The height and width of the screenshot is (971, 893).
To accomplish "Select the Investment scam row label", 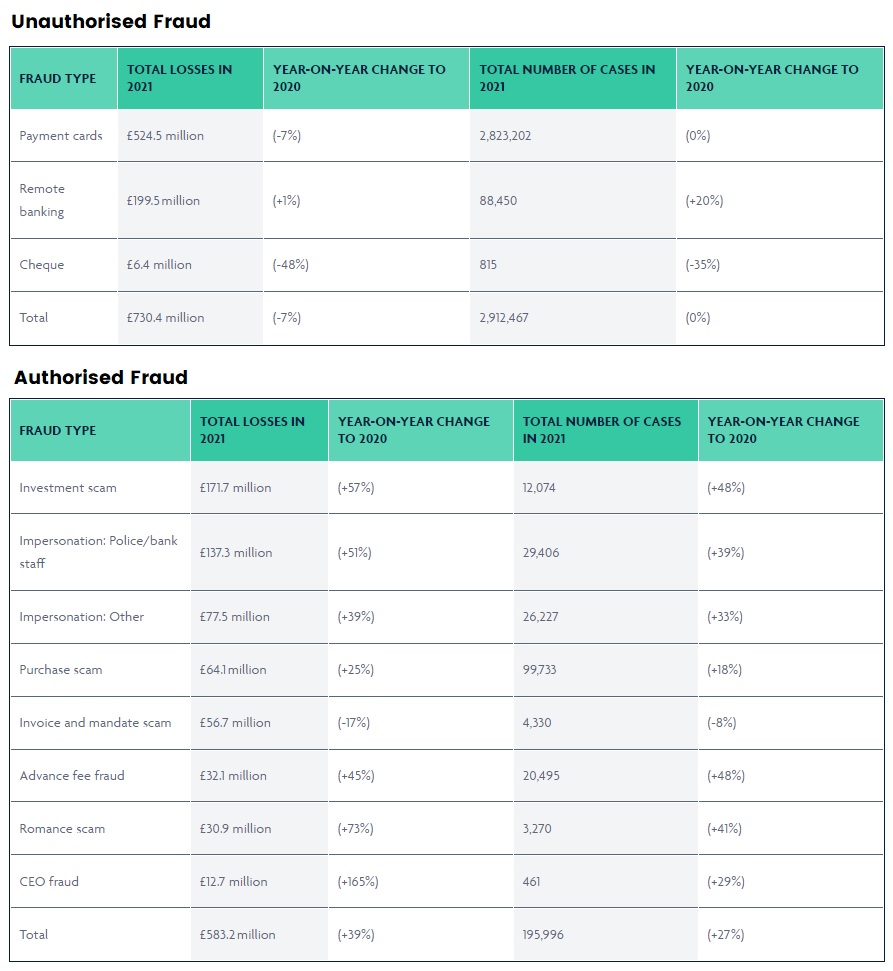I will 68,488.
